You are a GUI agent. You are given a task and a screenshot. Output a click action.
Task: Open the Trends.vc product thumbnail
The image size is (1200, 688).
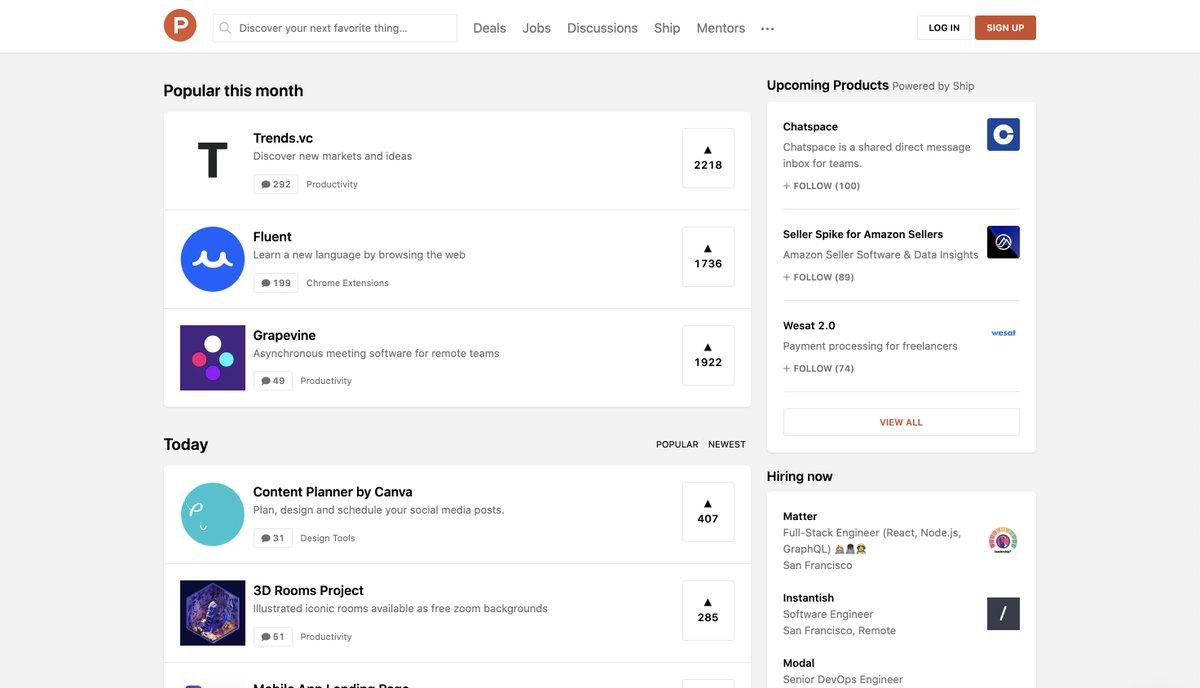212,158
